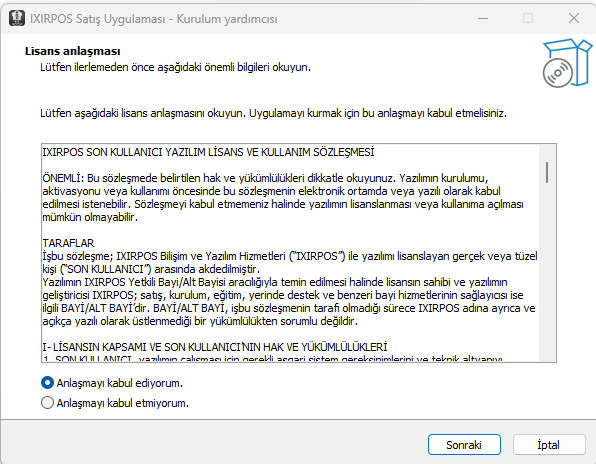Click the installer box-and-disc icon
Screen dimensions: 596x464
pyautogui.click(x=567, y=63)
